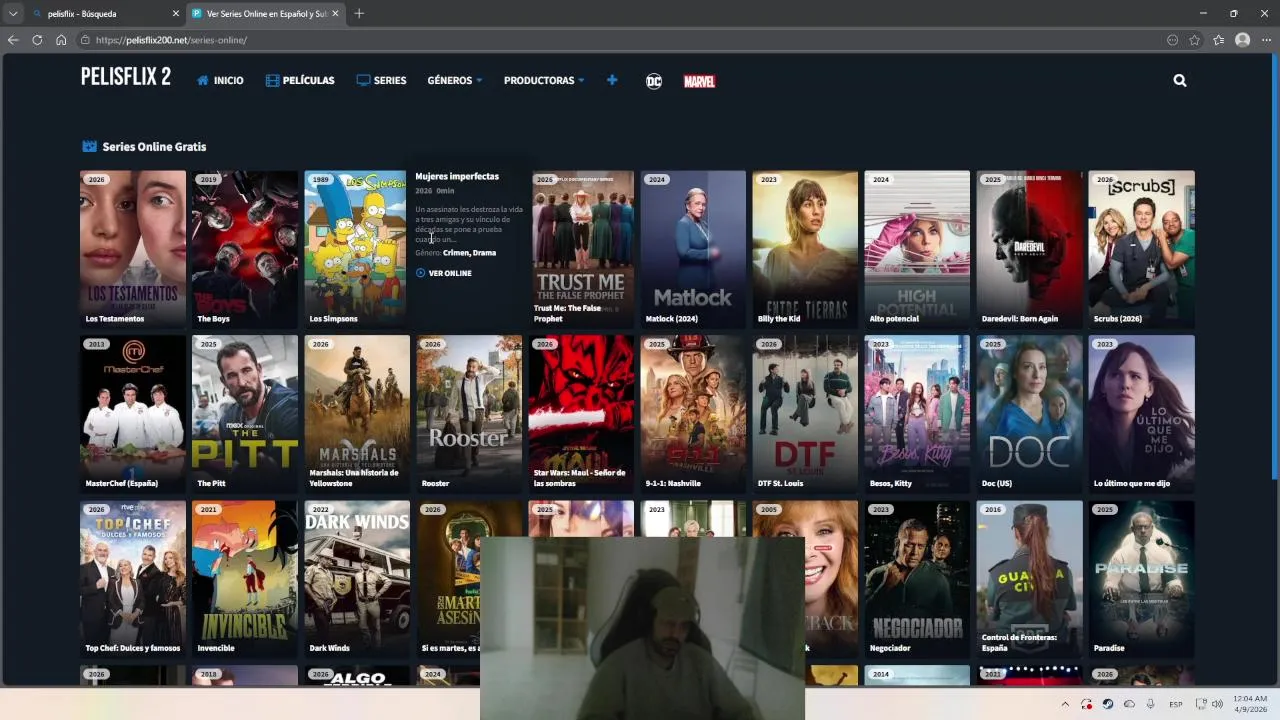1280x720 pixels.
Task: Reload the page with the refresh icon
Action: tap(37, 40)
